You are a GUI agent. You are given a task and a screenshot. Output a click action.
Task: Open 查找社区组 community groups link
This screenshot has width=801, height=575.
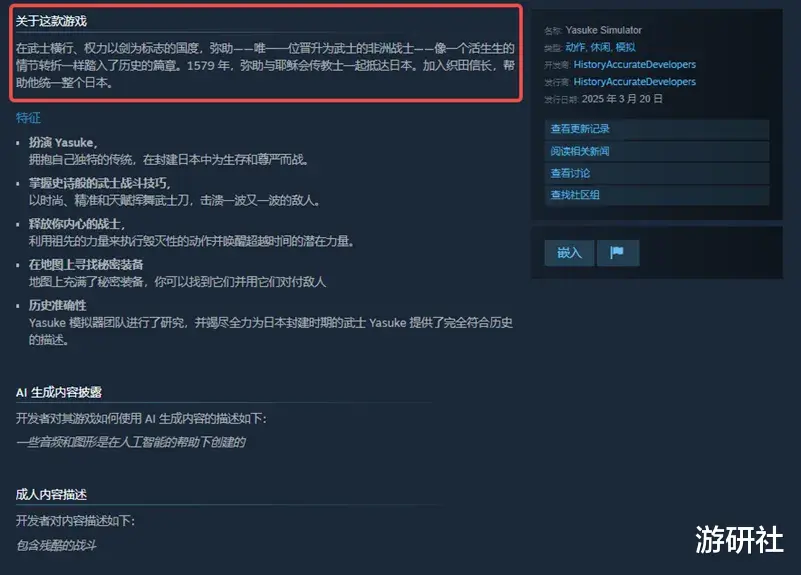(x=657, y=195)
